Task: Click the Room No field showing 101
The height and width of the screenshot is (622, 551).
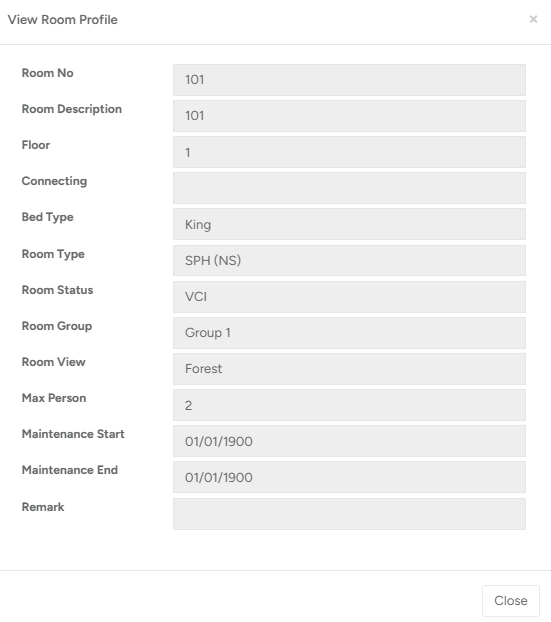Action: [349, 80]
